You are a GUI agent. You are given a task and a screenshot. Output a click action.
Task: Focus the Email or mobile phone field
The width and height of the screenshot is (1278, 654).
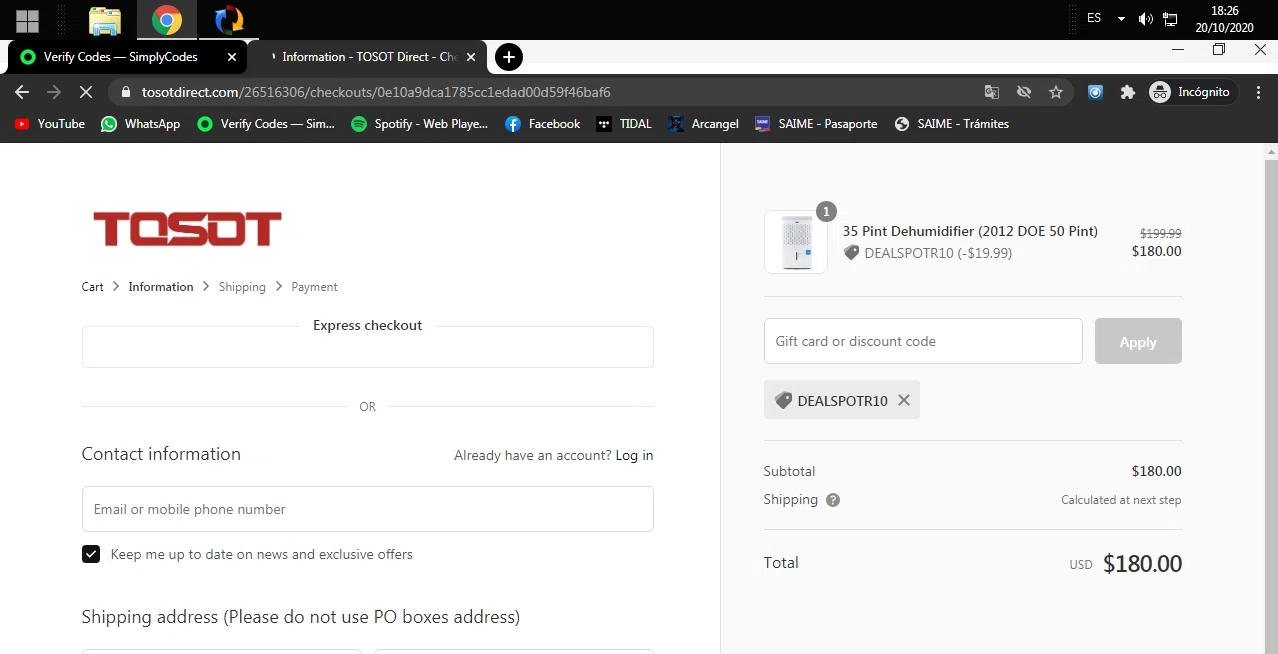(x=368, y=509)
